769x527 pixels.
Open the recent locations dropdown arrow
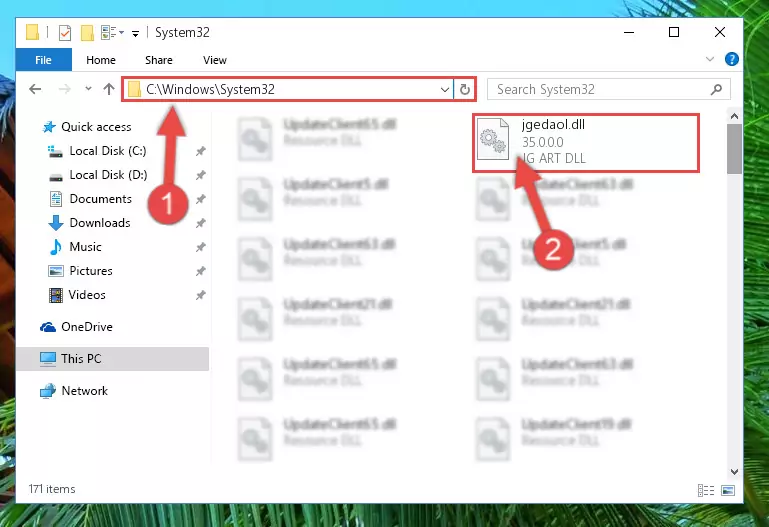pyautogui.click(x=88, y=89)
